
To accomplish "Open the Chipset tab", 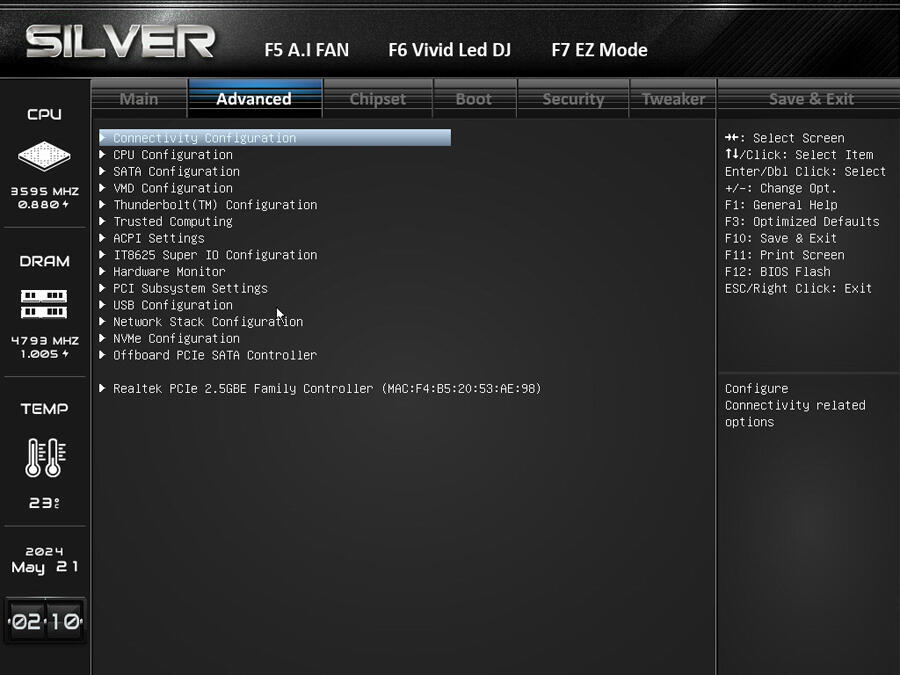I will pyautogui.click(x=378, y=99).
